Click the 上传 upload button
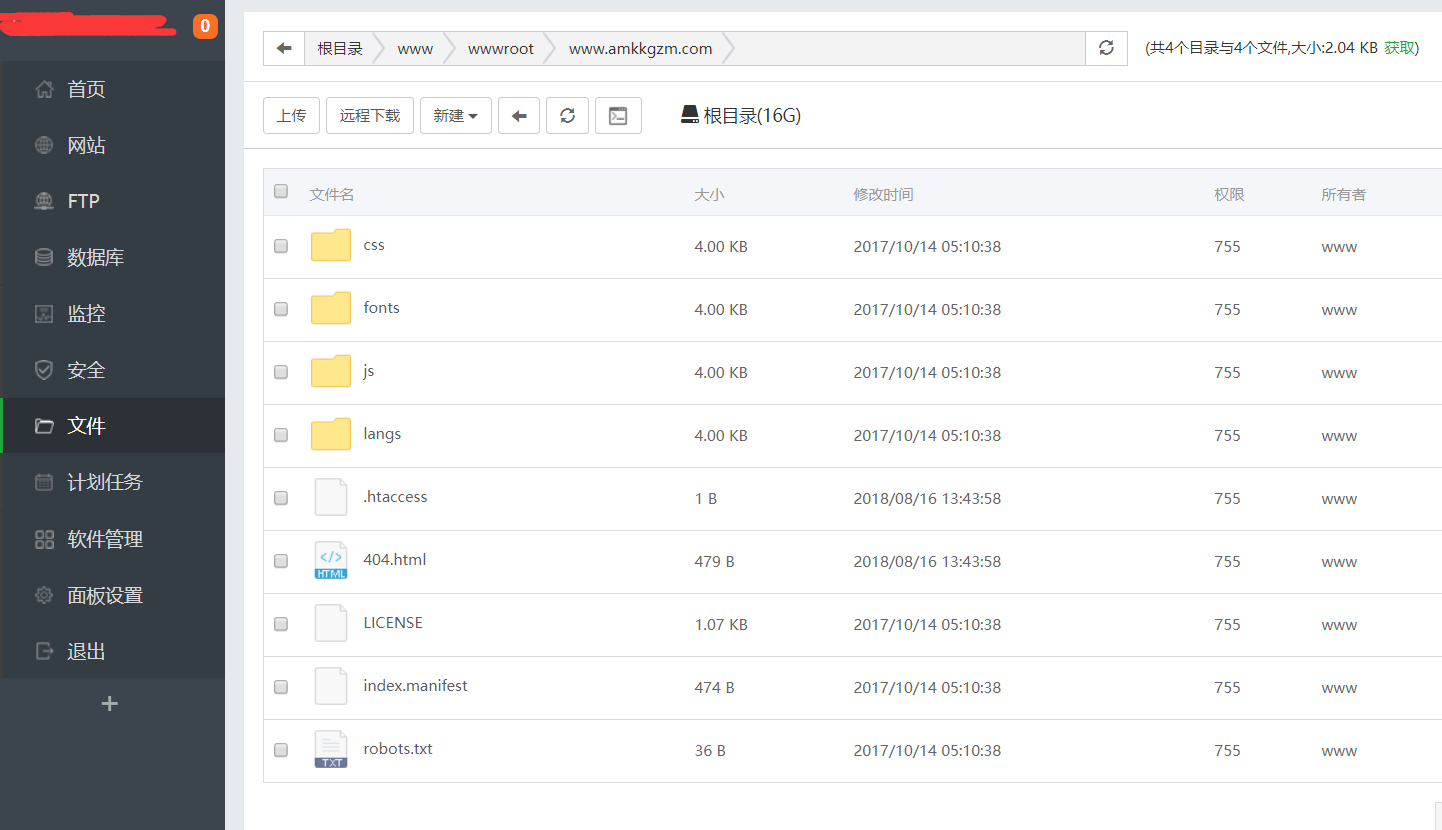 coord(291,115)
